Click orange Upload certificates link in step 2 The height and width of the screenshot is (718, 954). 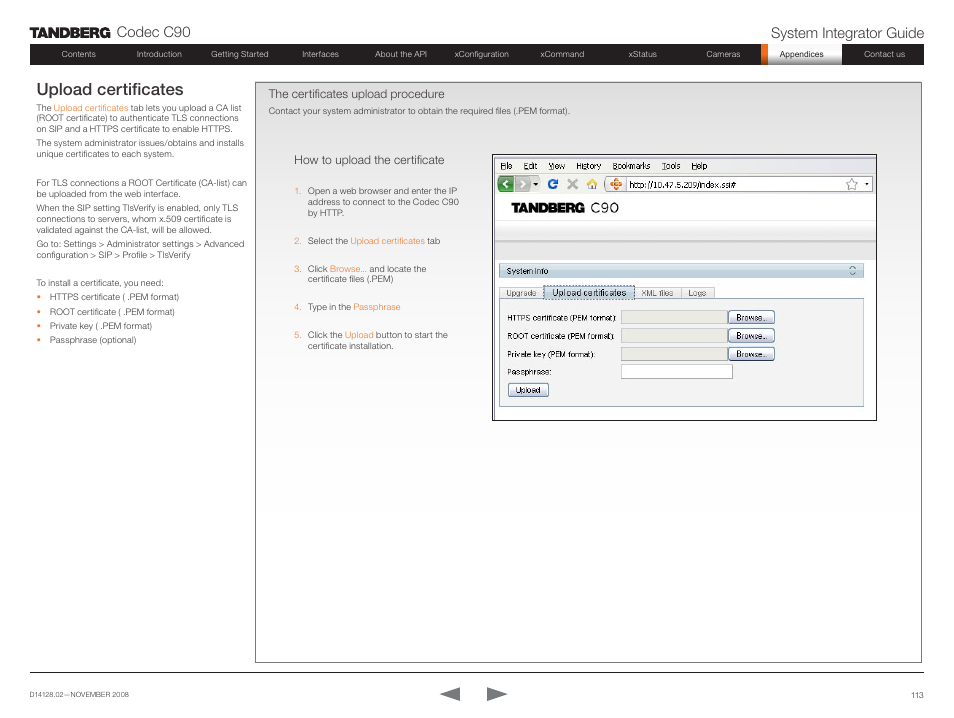(388, 241)
